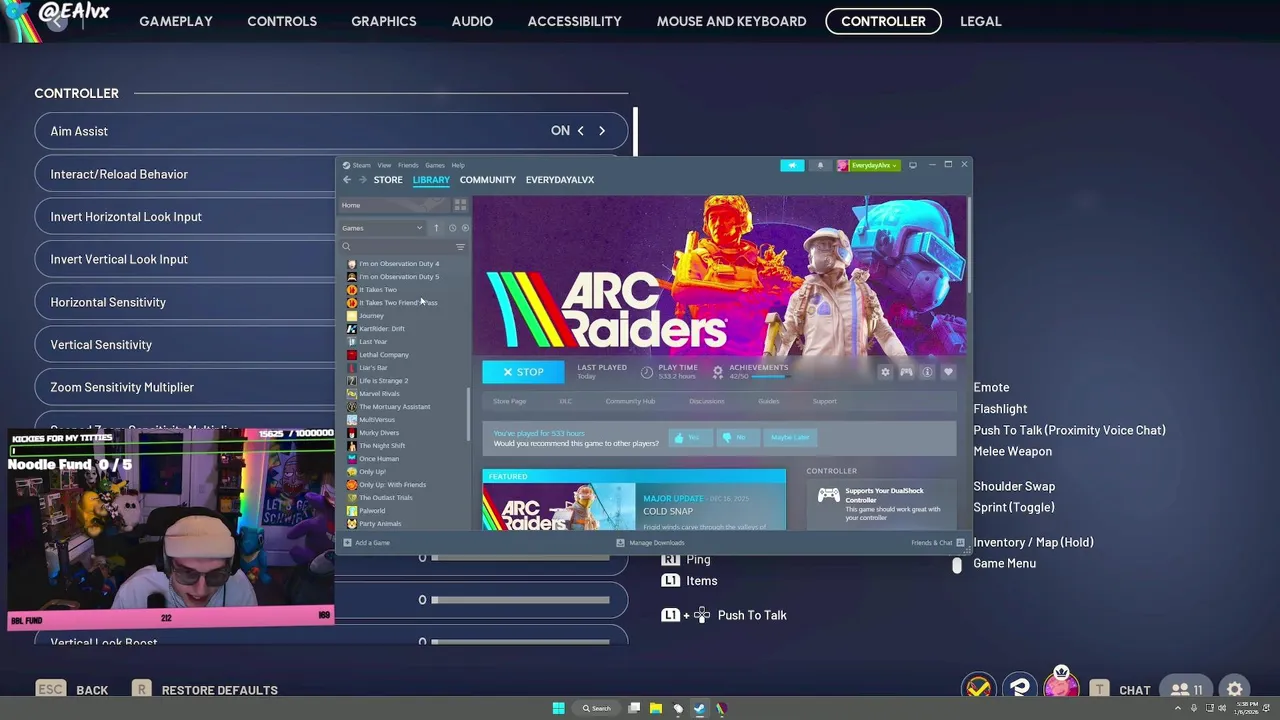The width and height of the screenshot is (1280, 720).
Task: Open Steam notifications bell
Action: pyautogui.click(x=820, y=165)
